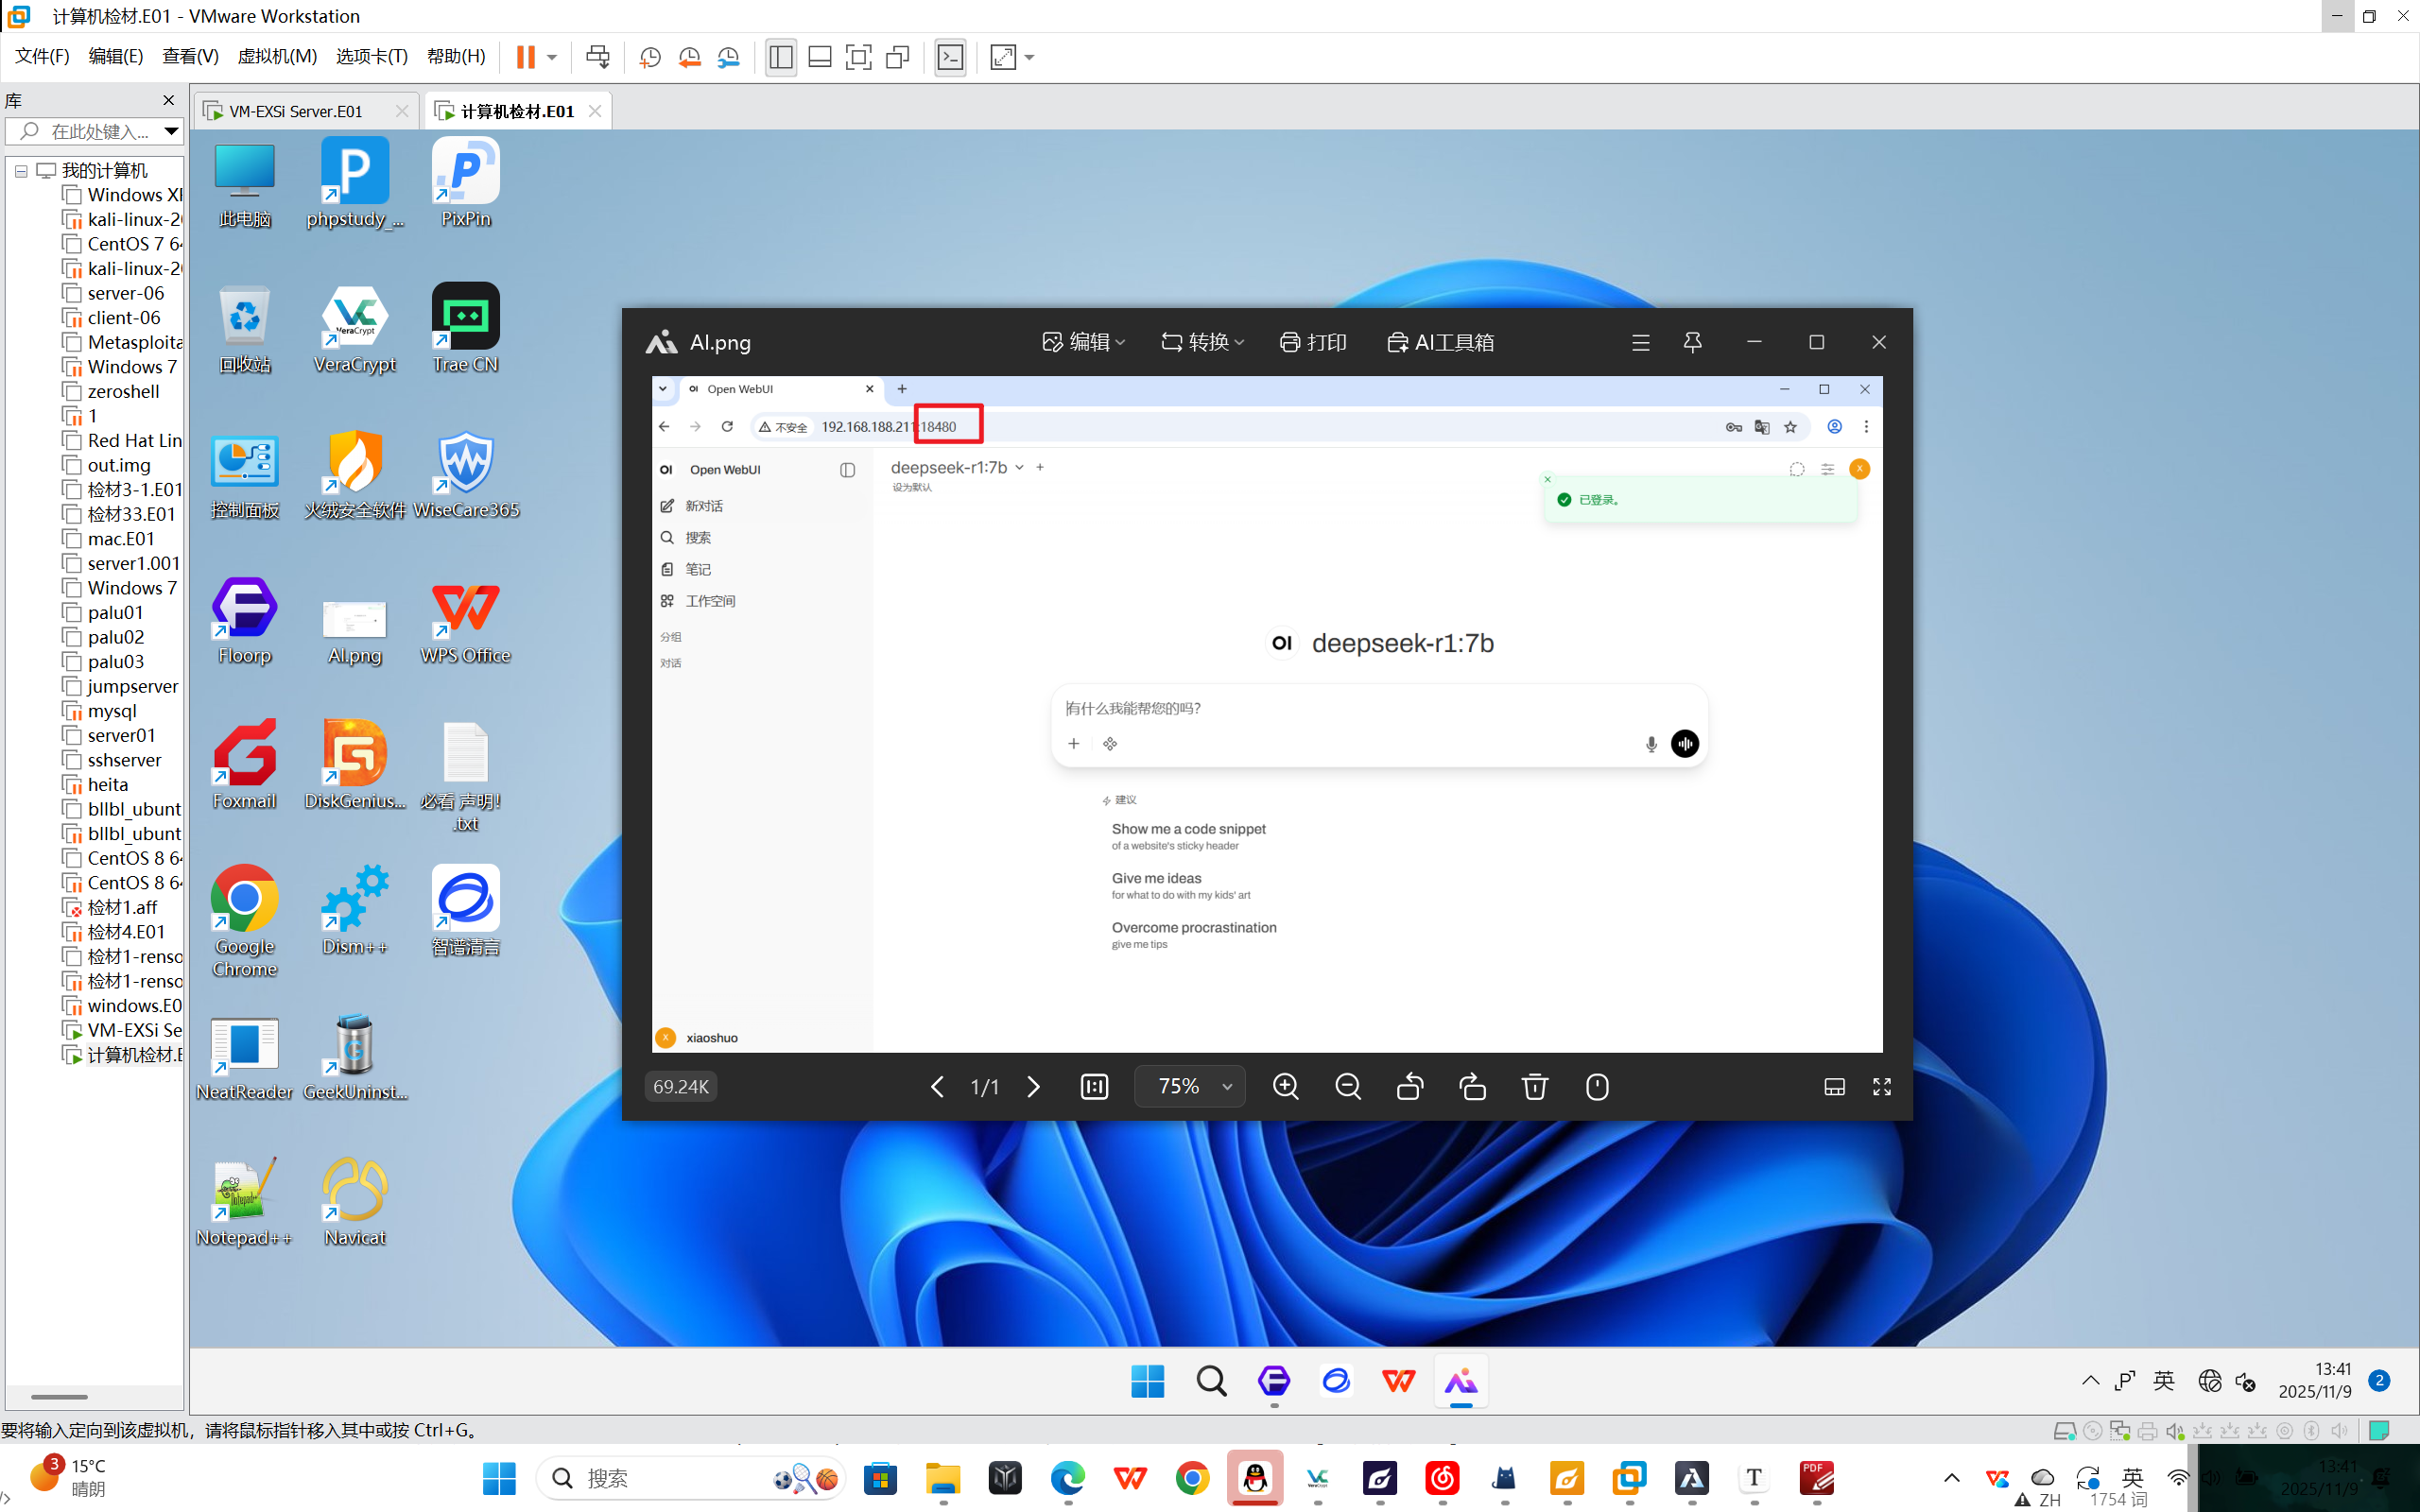2420x1512 pixels.
Task: Click the 打印 print button
Action: pyautogui.click(x=1313, y=343)
